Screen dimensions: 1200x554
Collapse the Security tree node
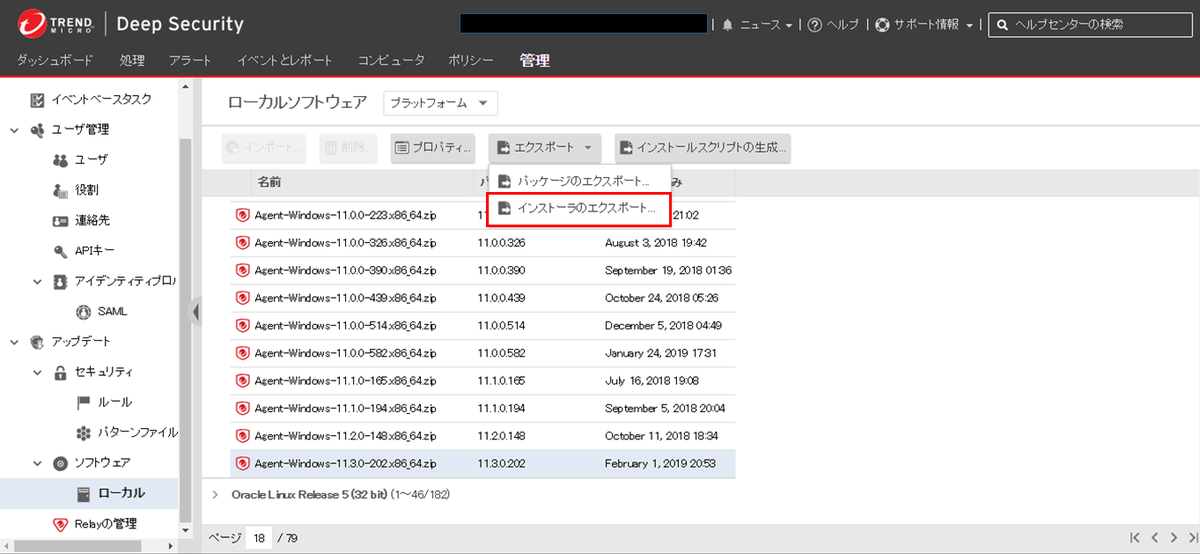point(37,372)
